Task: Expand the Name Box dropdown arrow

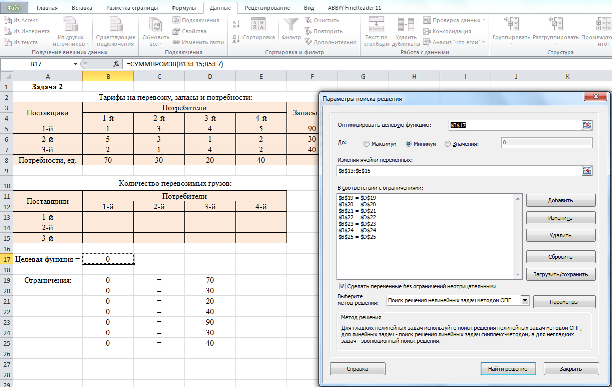Action: pos(75,64)
